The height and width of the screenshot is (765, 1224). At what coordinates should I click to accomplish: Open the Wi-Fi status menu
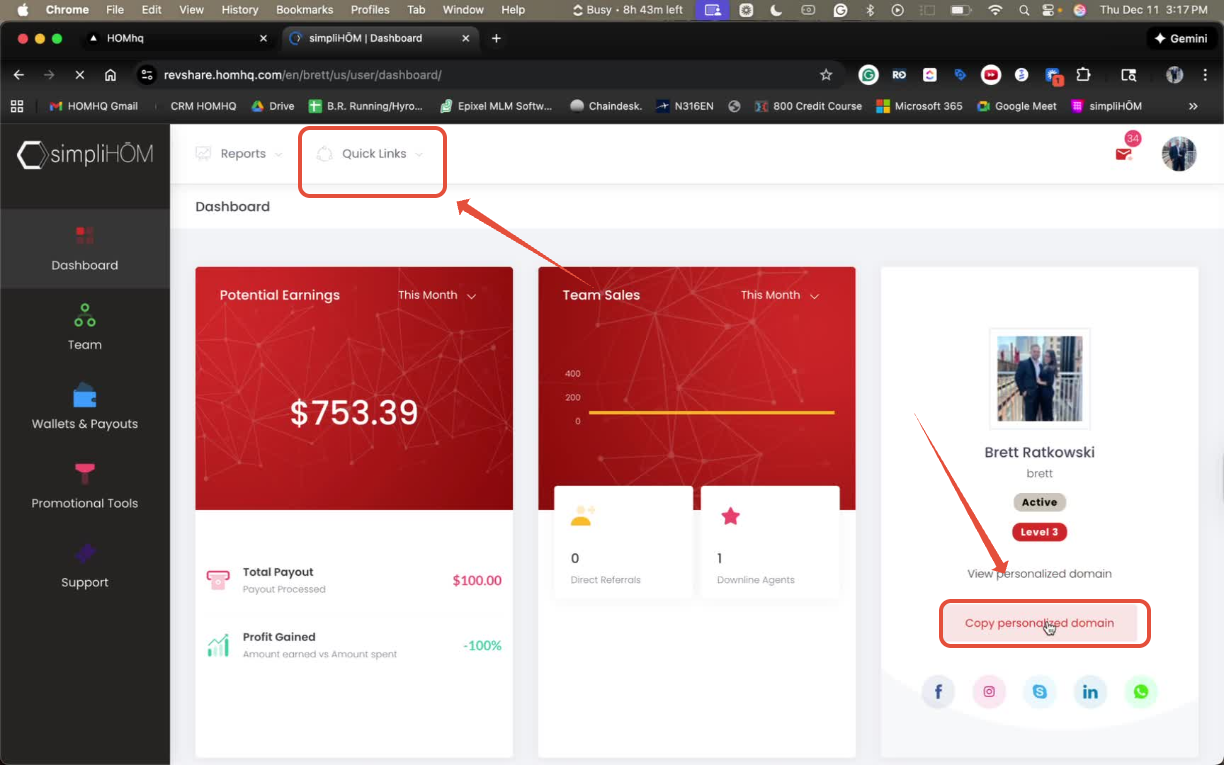994,10
